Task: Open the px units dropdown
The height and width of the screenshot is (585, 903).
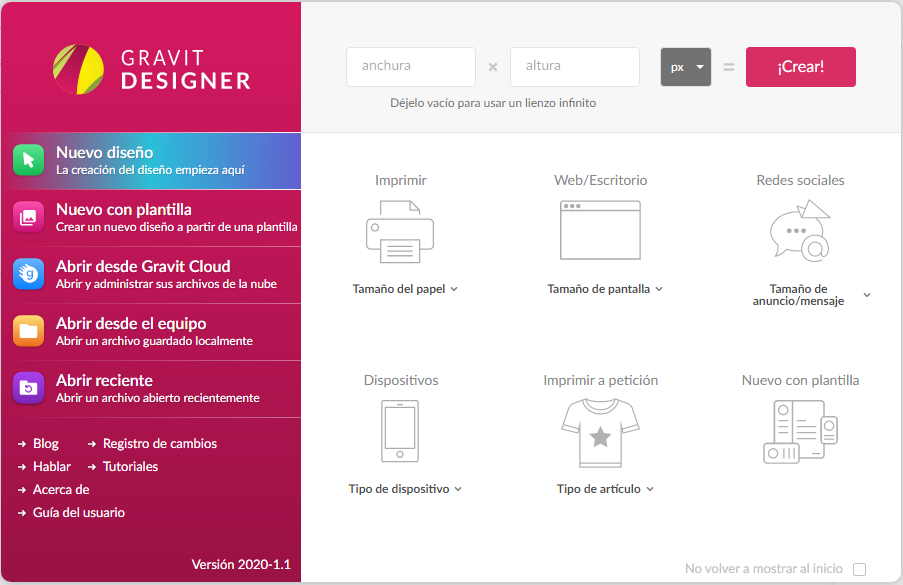Action: (686, 67)
